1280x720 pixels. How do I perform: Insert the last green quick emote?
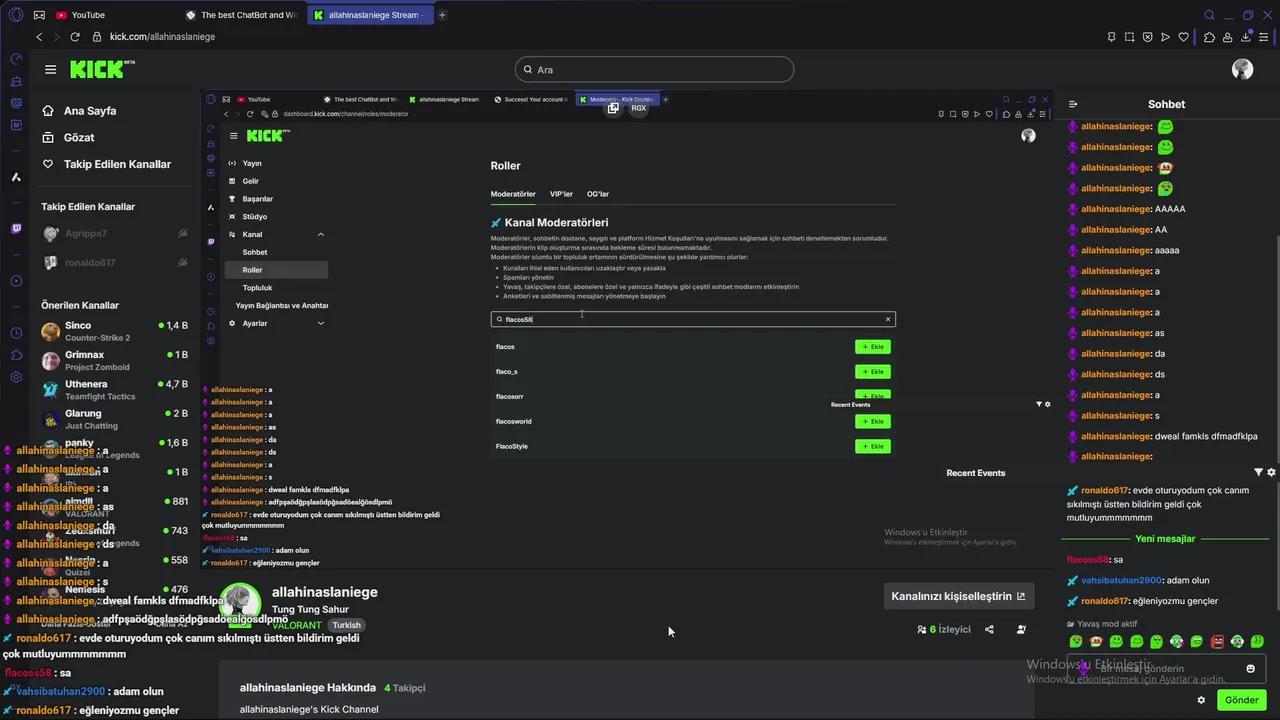tap(1257, 642)
